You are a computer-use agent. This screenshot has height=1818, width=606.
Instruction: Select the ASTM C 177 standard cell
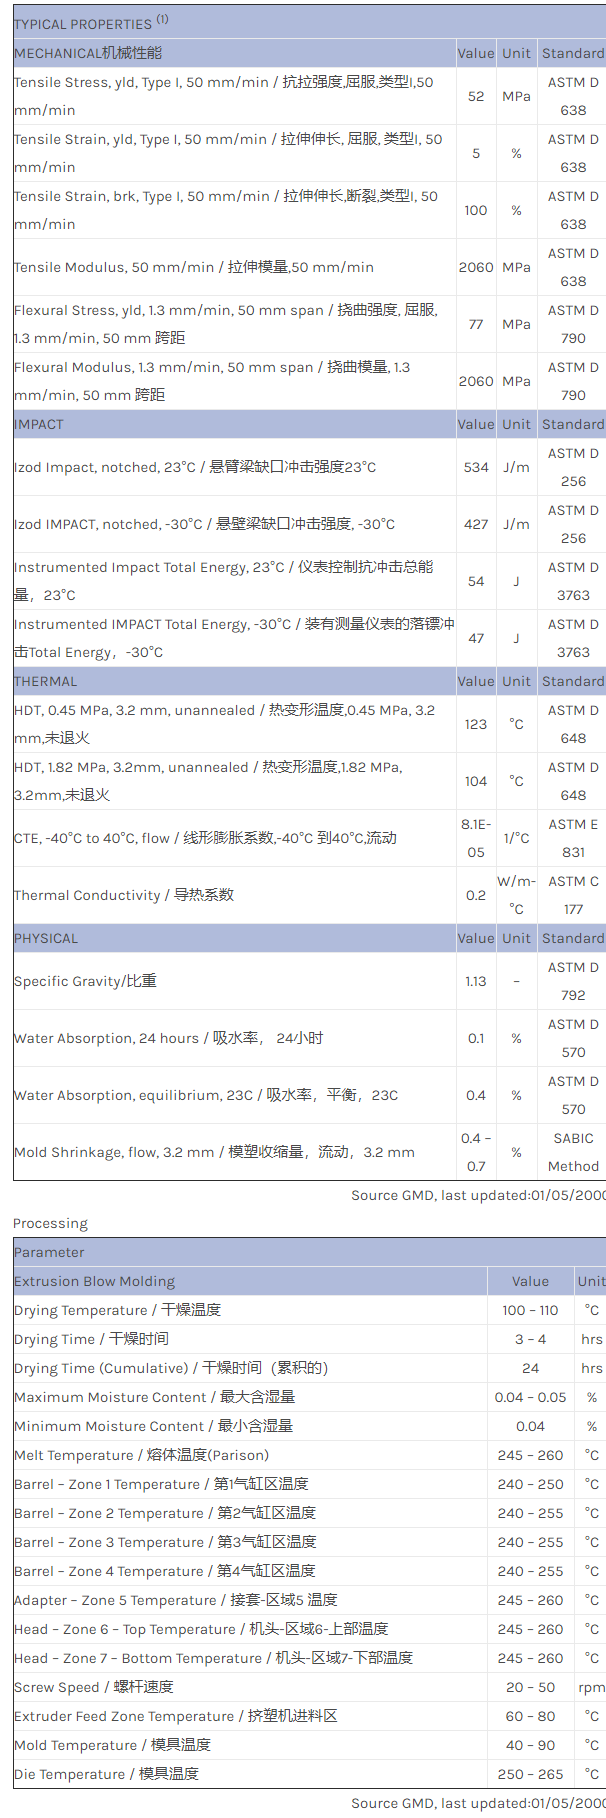(x=573, y=895)
